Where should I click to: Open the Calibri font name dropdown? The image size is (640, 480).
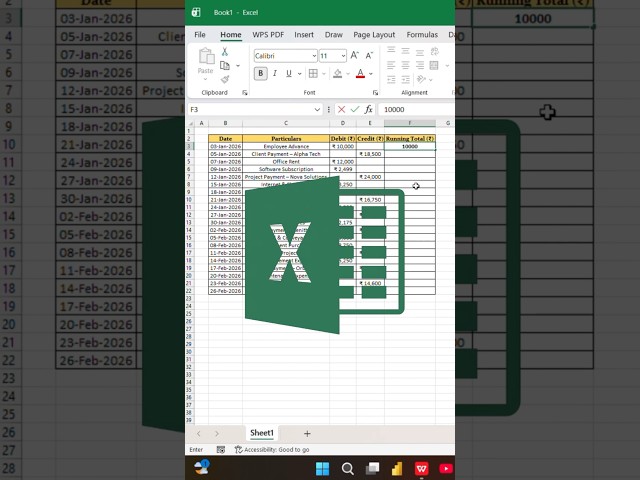tap(314, 56)
